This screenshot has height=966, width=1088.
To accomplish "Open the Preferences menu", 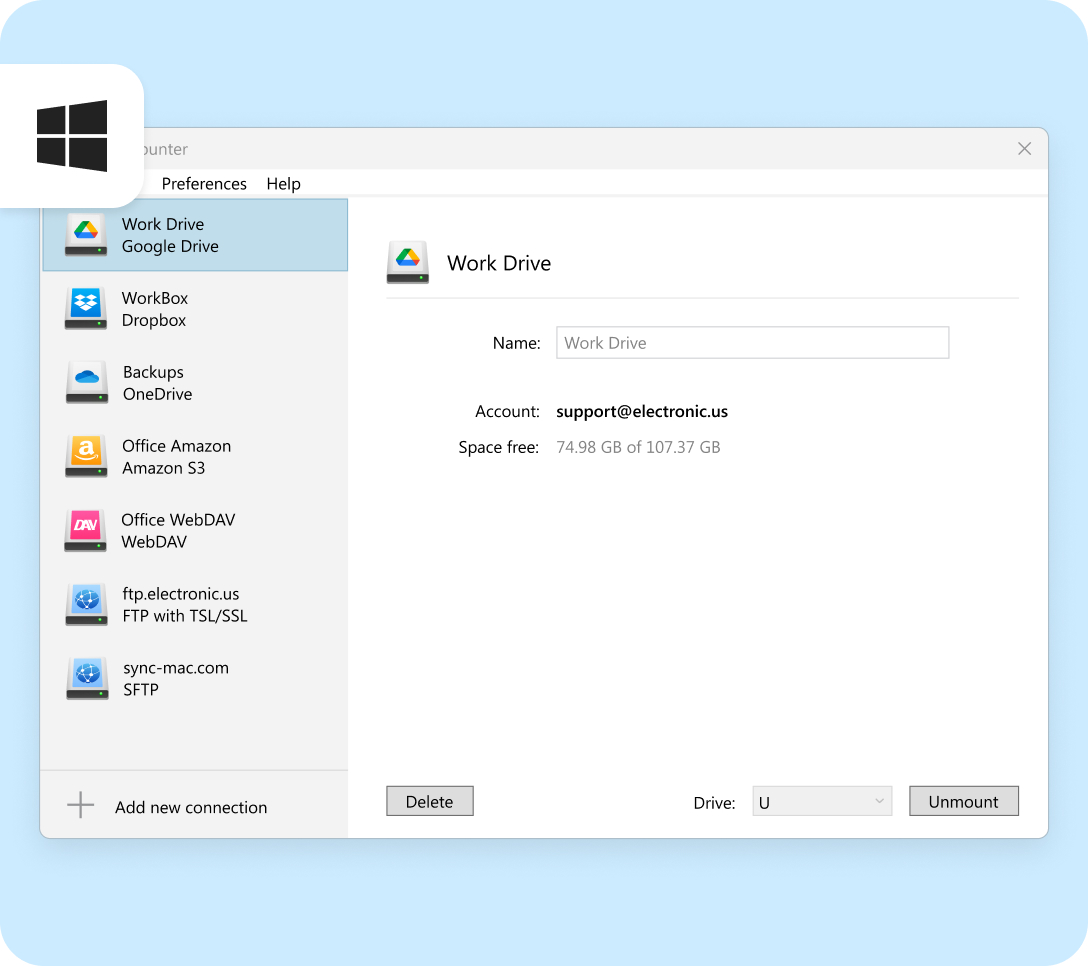I will click(x=204, y=184).
